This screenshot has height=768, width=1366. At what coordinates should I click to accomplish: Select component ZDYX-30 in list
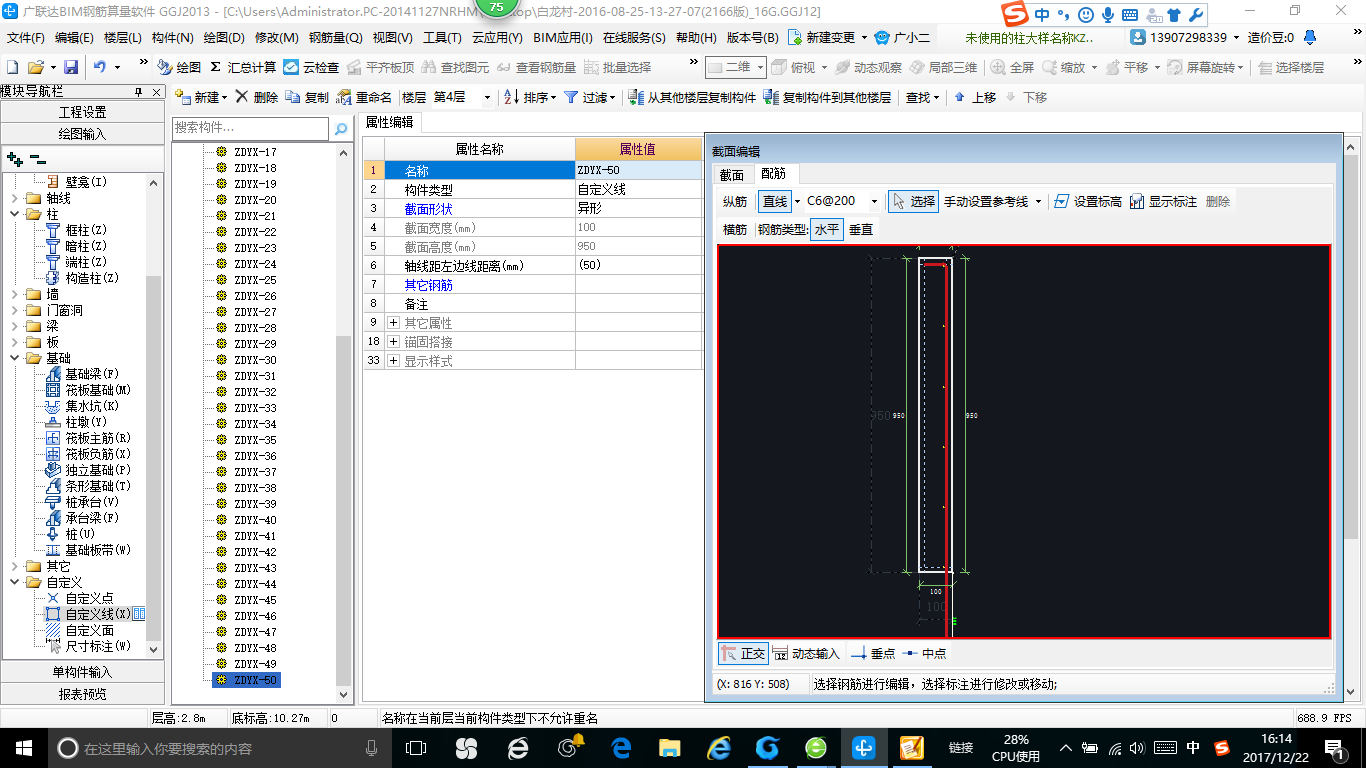(x=255, y=360)
